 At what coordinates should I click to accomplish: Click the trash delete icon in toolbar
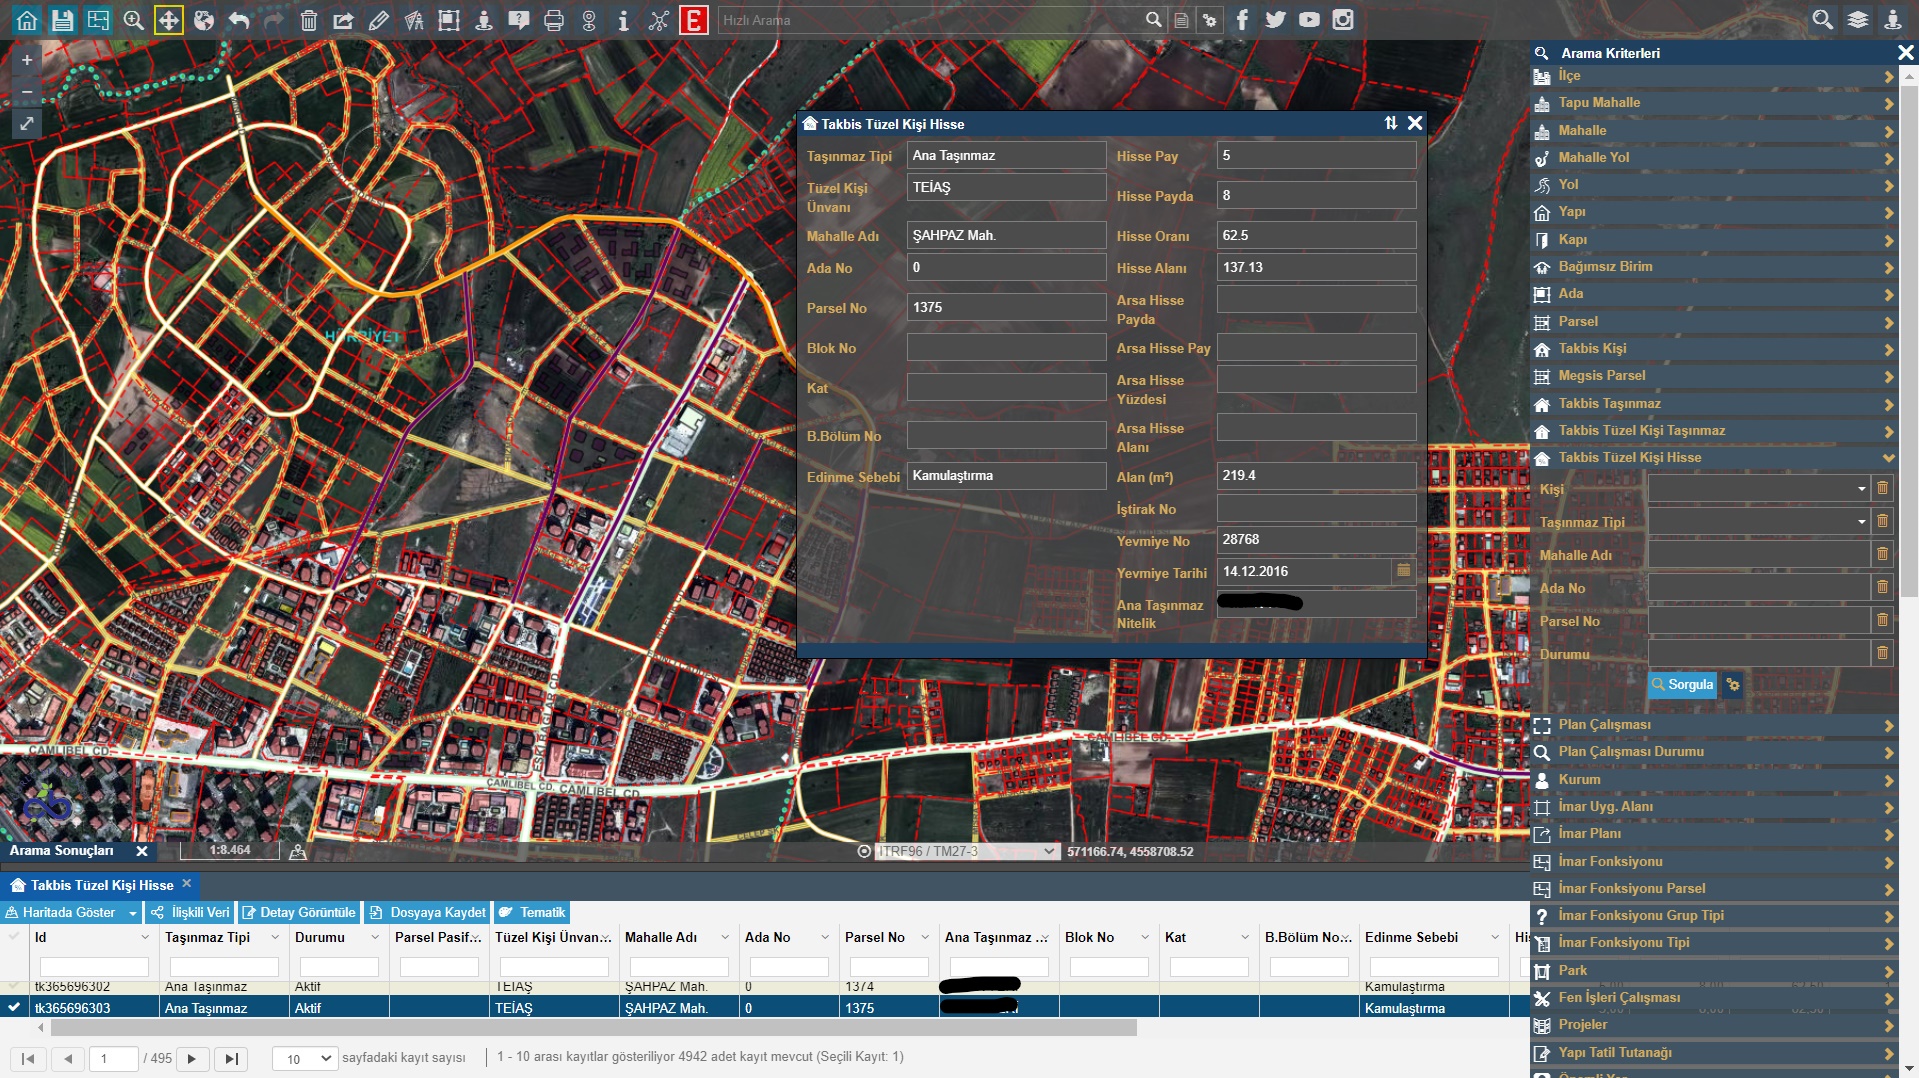pos(309,20)
